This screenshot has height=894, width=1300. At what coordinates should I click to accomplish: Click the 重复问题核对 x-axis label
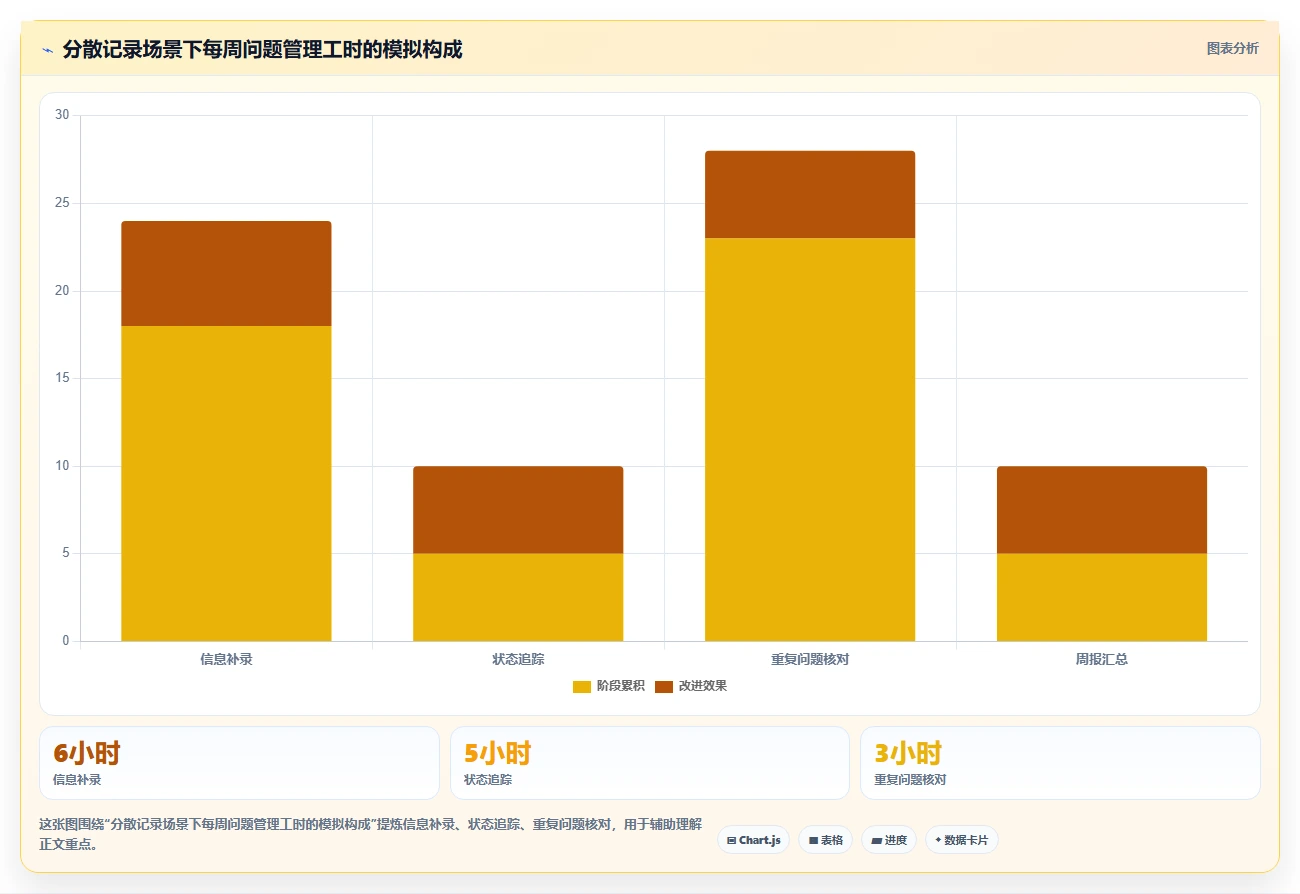click(810, 660)
